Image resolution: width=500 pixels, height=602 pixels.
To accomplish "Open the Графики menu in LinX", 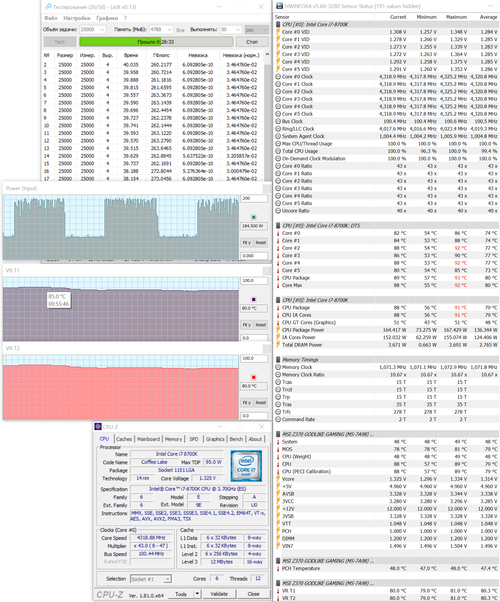I will tap(107, 18).
